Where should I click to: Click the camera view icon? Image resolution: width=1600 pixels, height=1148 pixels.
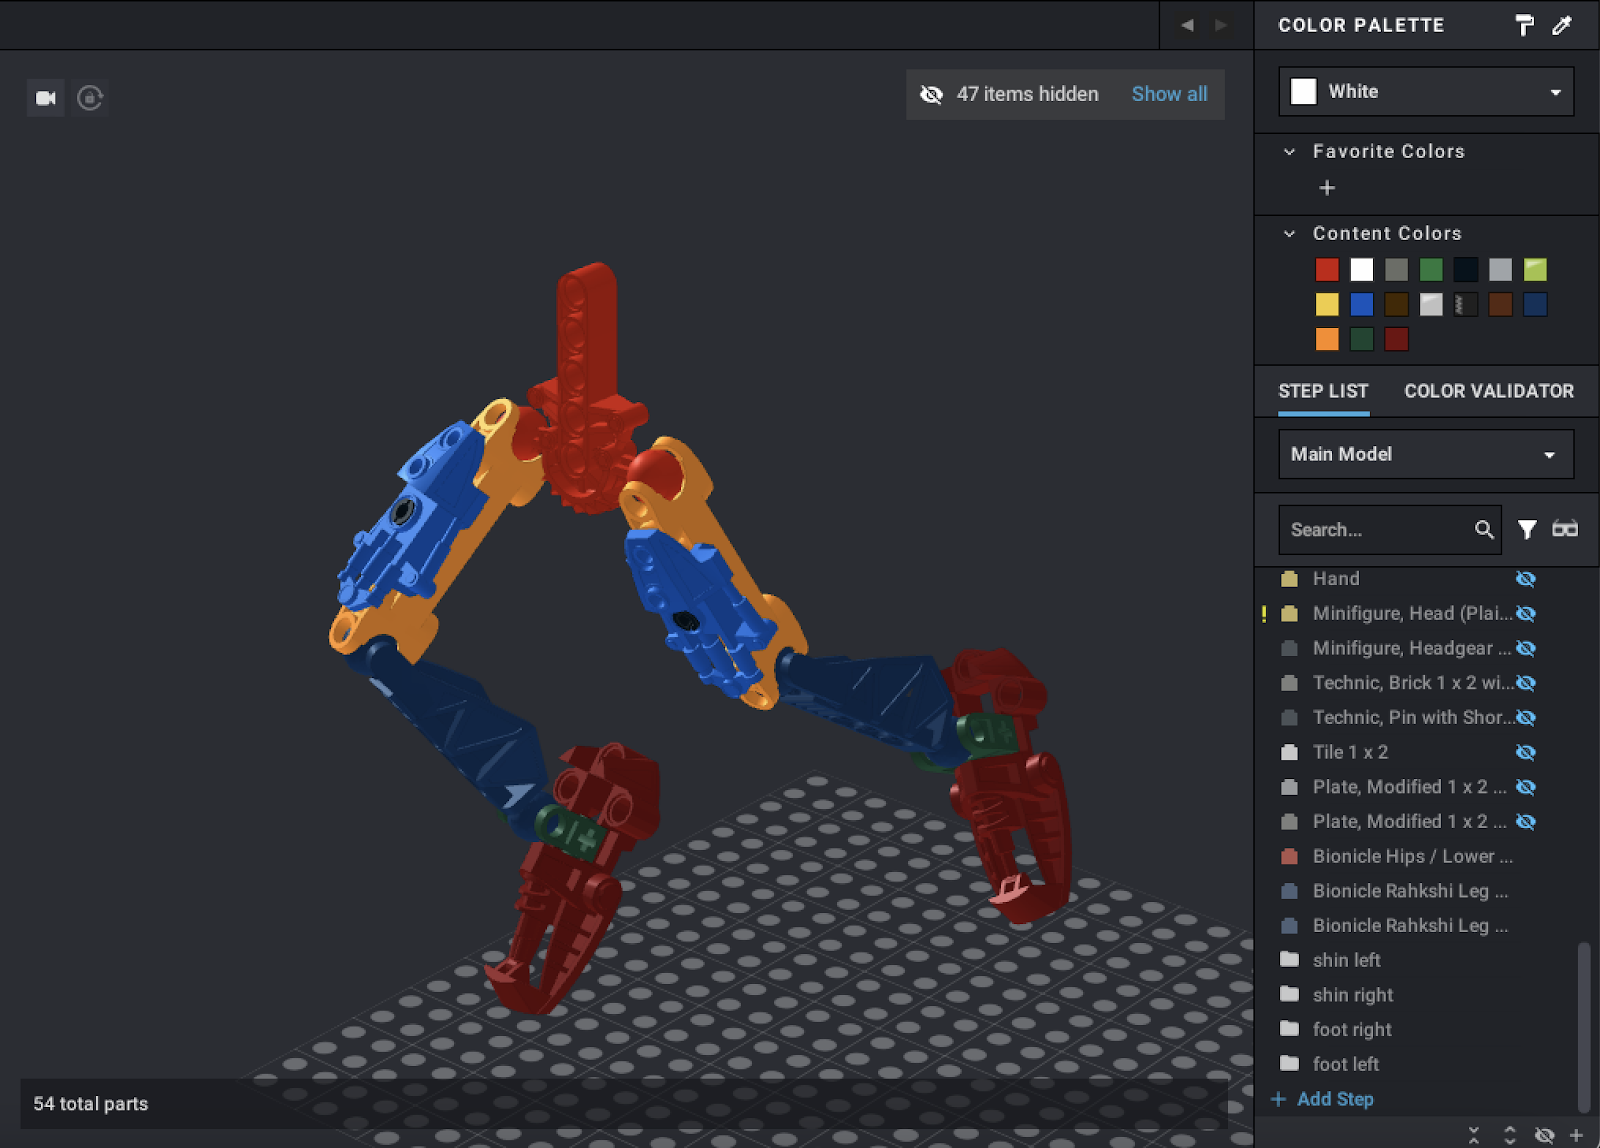tap(46, 98)
